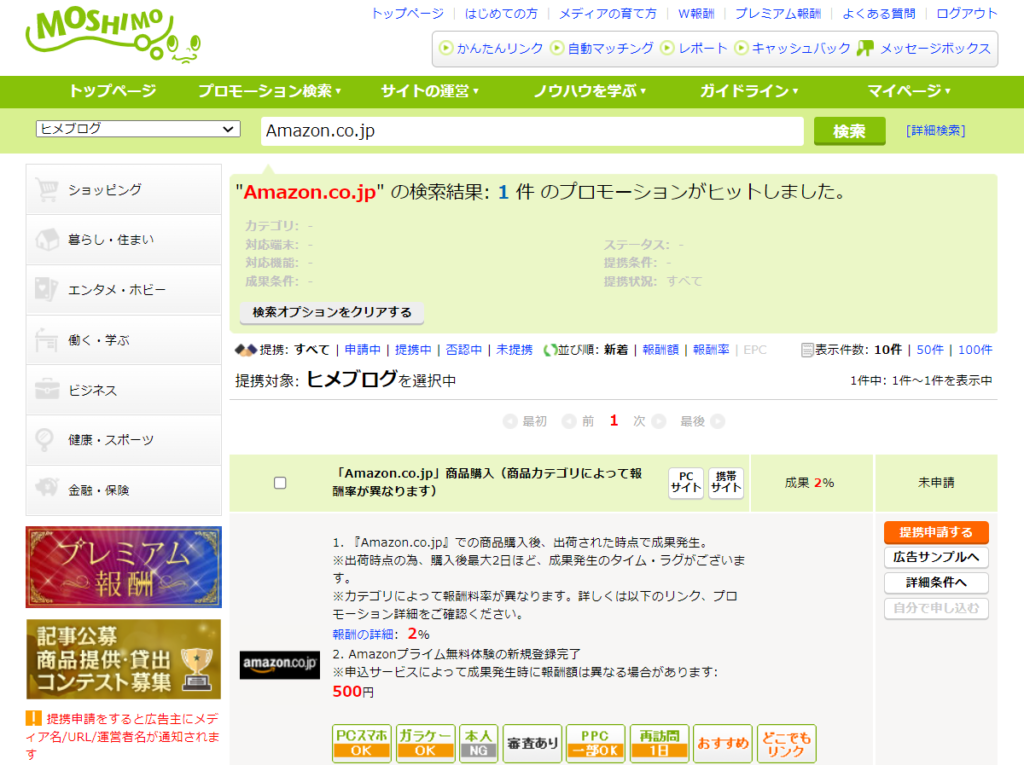Click the 再訪問 1日 badge
Viewport: 1024px width, 765px height.
[659, 743]
